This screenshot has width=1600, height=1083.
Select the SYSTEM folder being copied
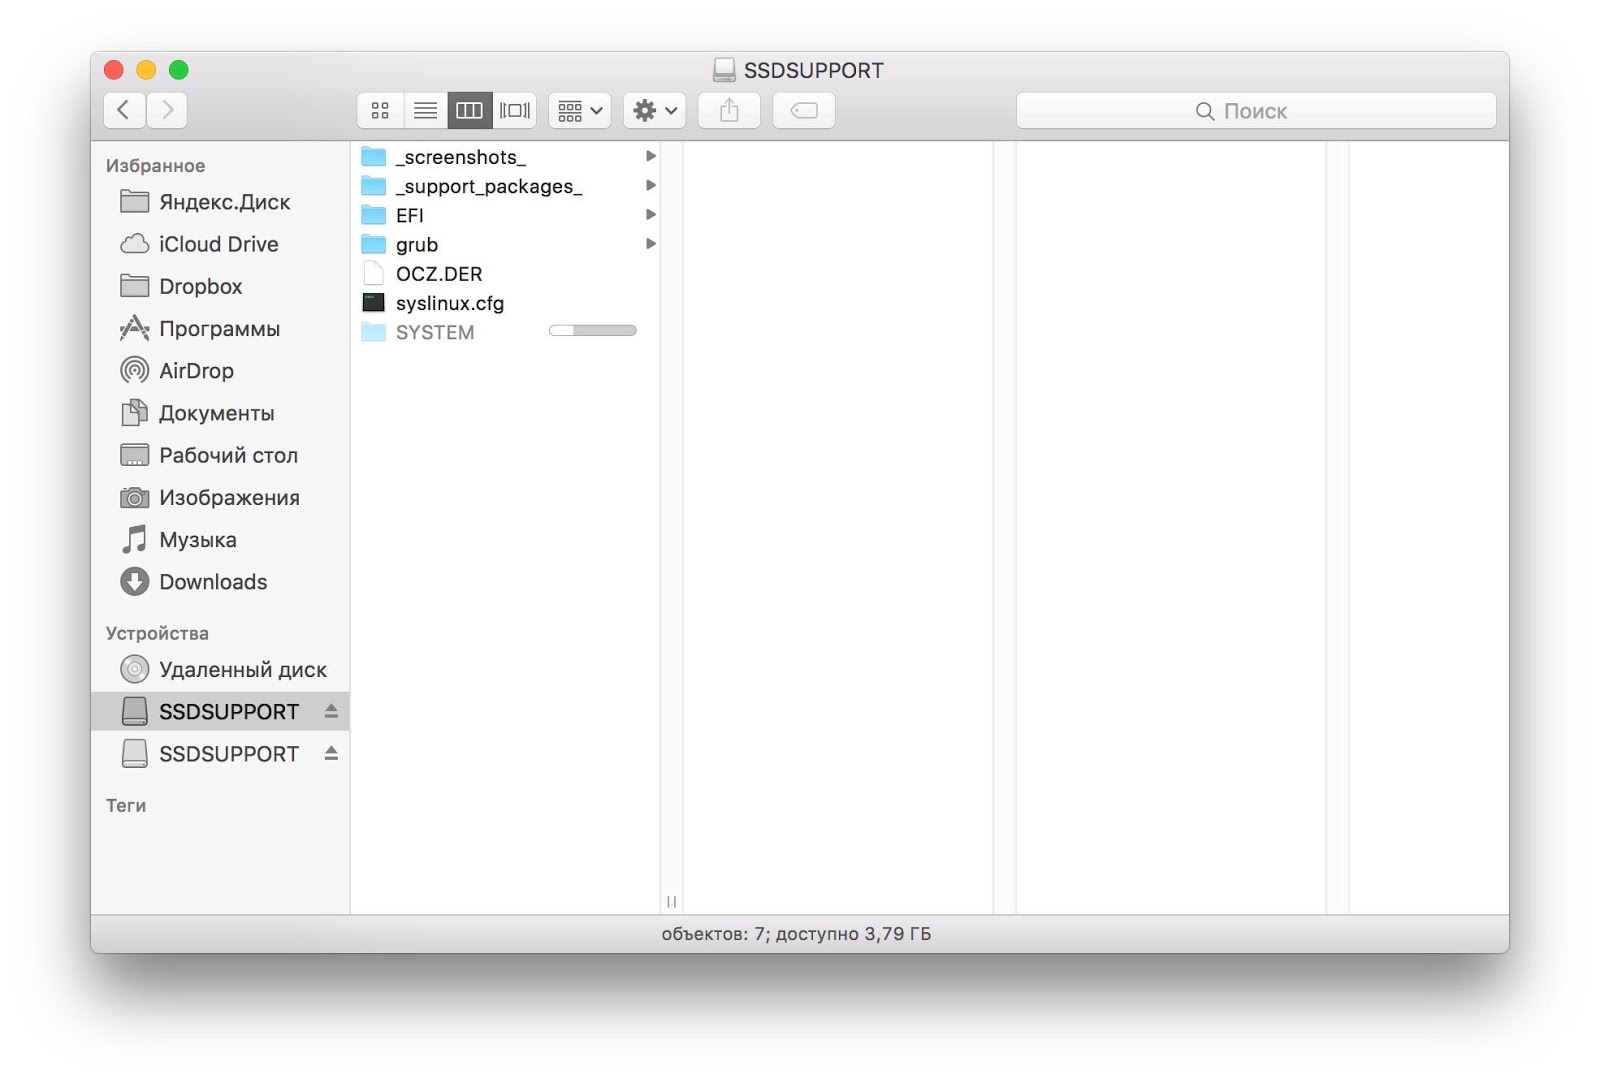coord(505,332)
